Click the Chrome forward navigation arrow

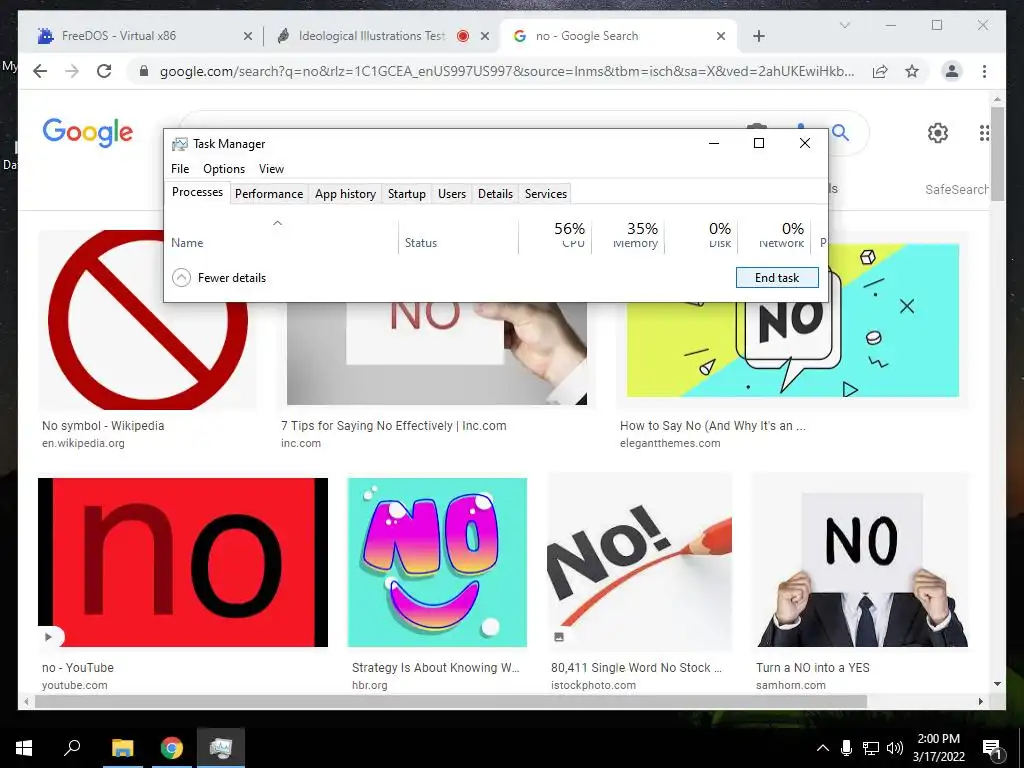72,71
